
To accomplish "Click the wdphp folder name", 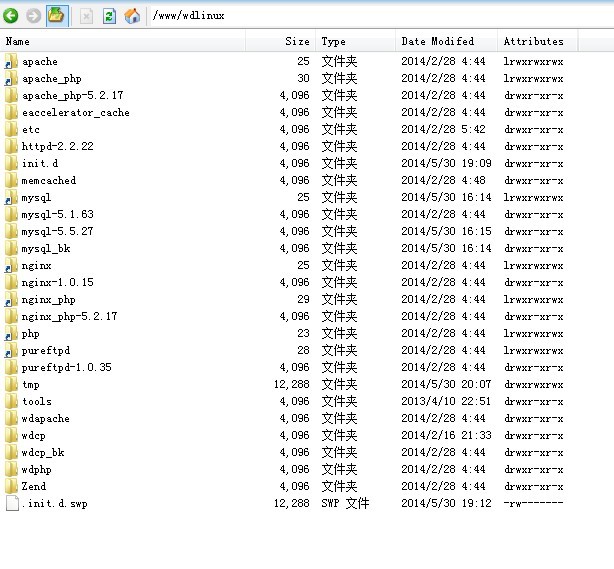I will pos(36,470).
